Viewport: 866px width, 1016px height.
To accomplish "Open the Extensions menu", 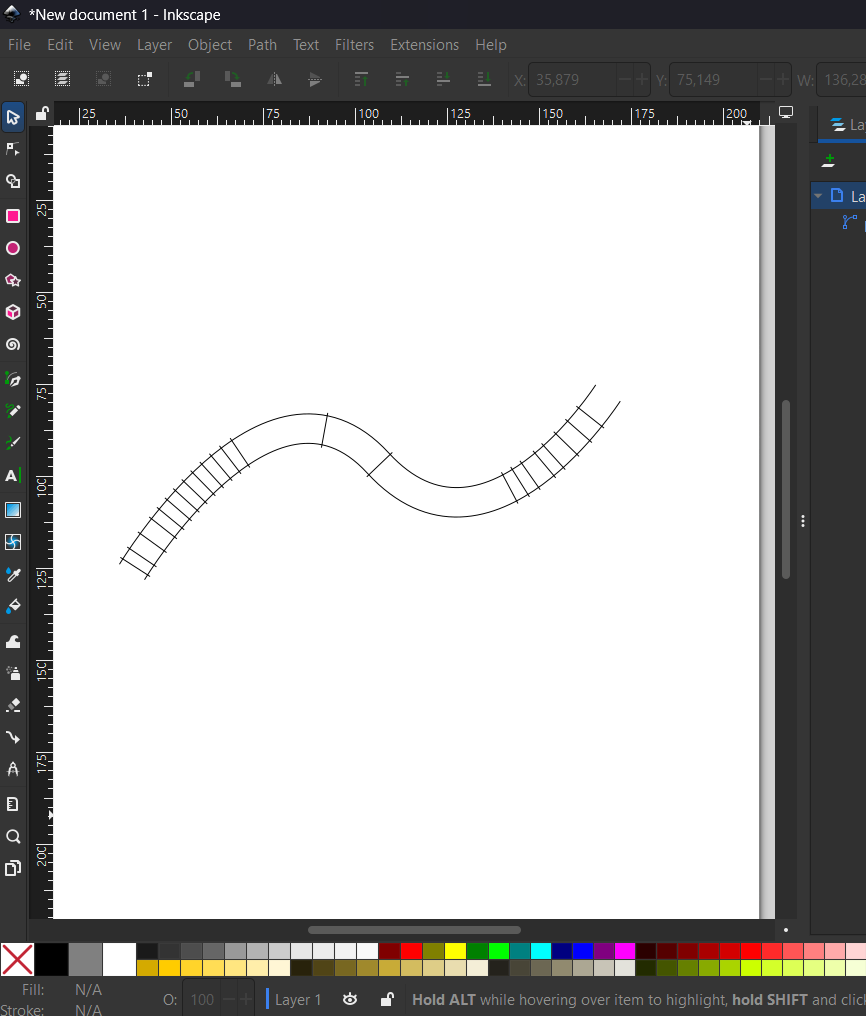I will tap(424, 45).
